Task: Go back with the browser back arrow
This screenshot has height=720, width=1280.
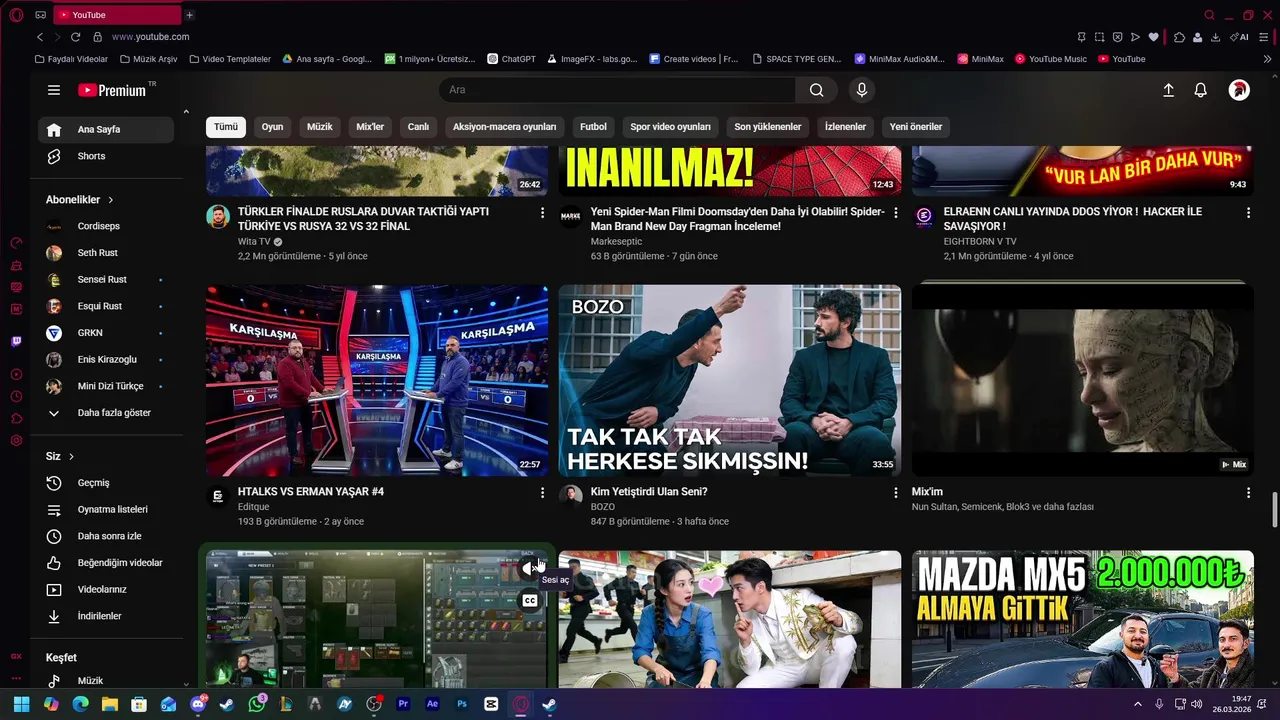Action: pyautogui.click(x=40, y=37)
